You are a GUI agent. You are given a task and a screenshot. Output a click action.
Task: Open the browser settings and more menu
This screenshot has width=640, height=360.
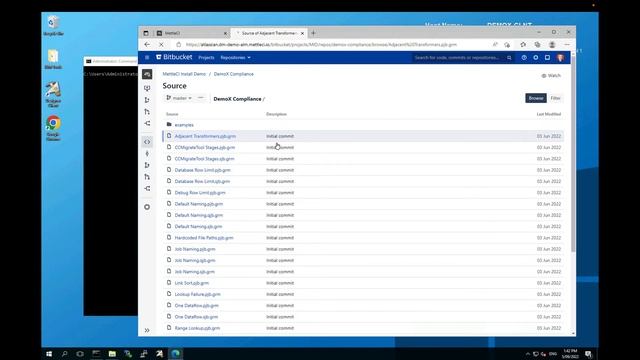tap(567, 44)
